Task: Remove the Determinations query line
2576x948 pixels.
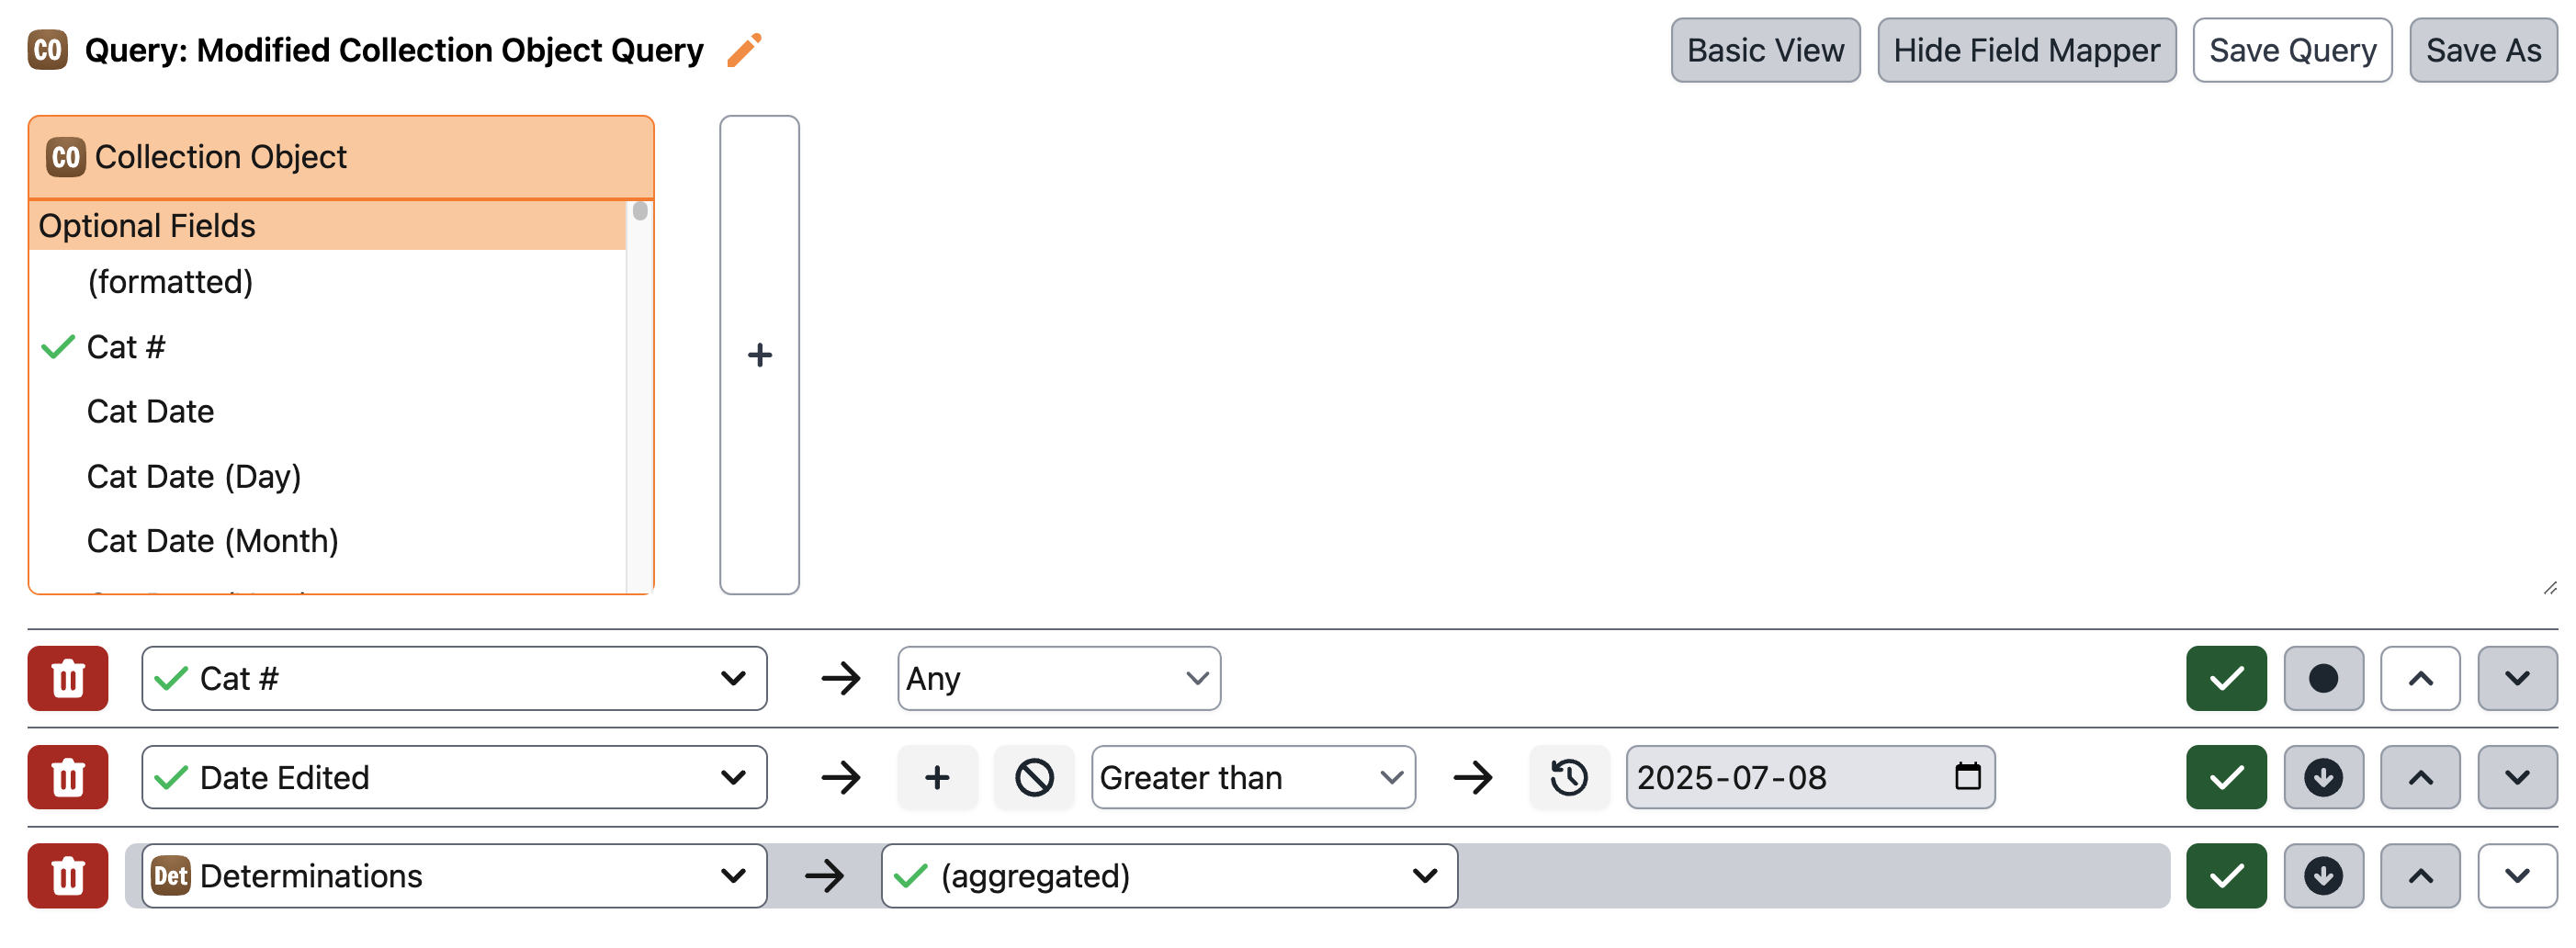Action: (x=68, y=876)
